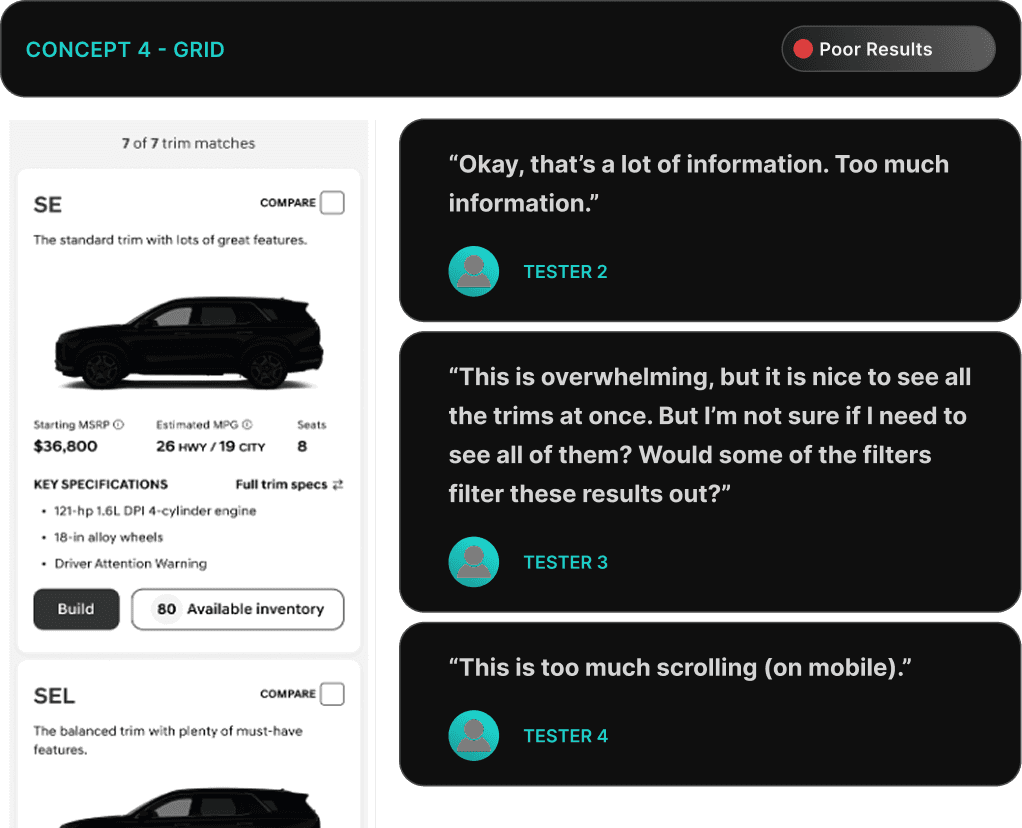Click the 18-in alloy wheels item
This screenshot has height=828, width=1022.
pyautogui.click(x=108, y=537)
